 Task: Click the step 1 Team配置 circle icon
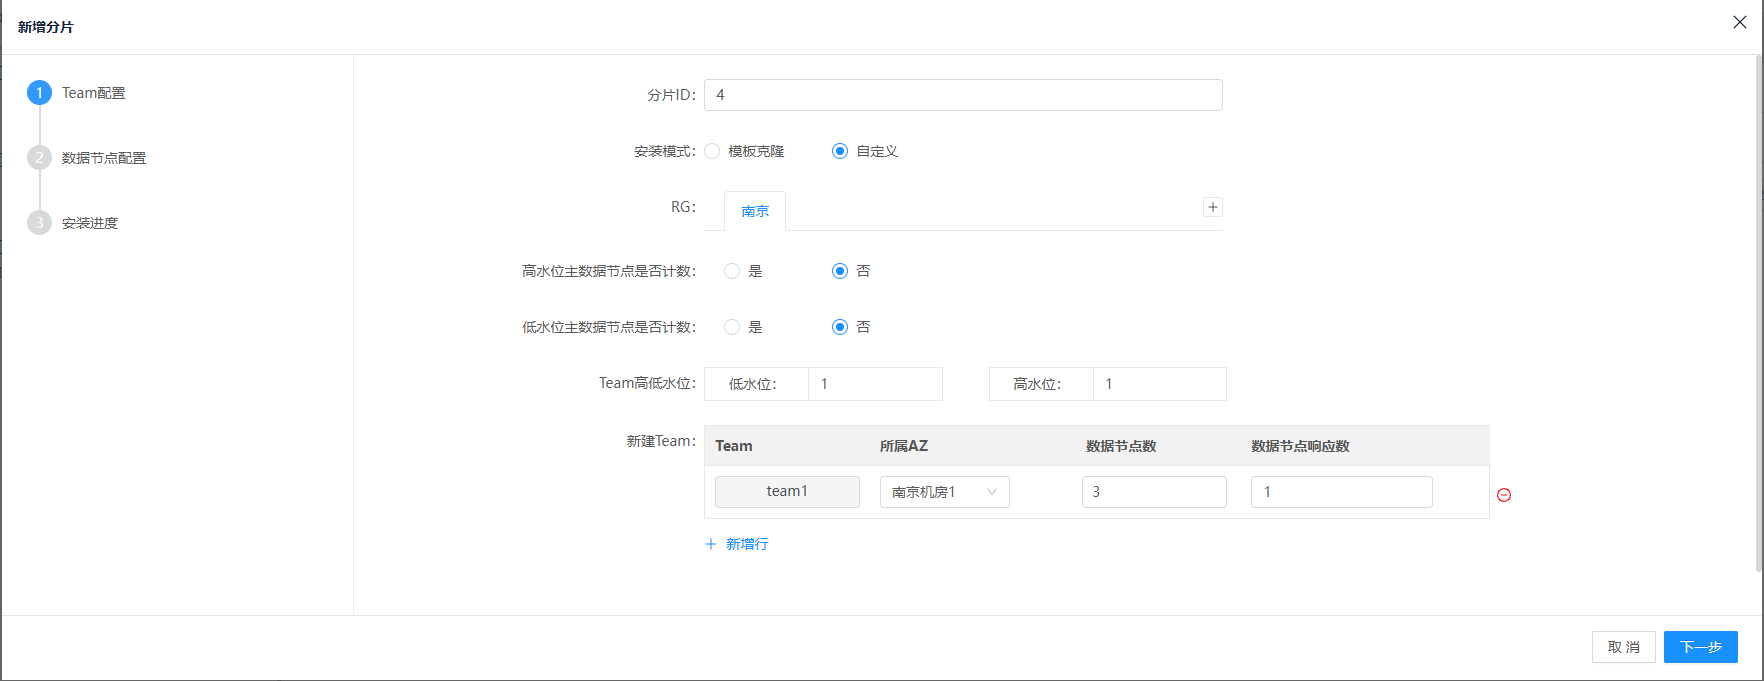pyautogui.click(x=39, y=93)
